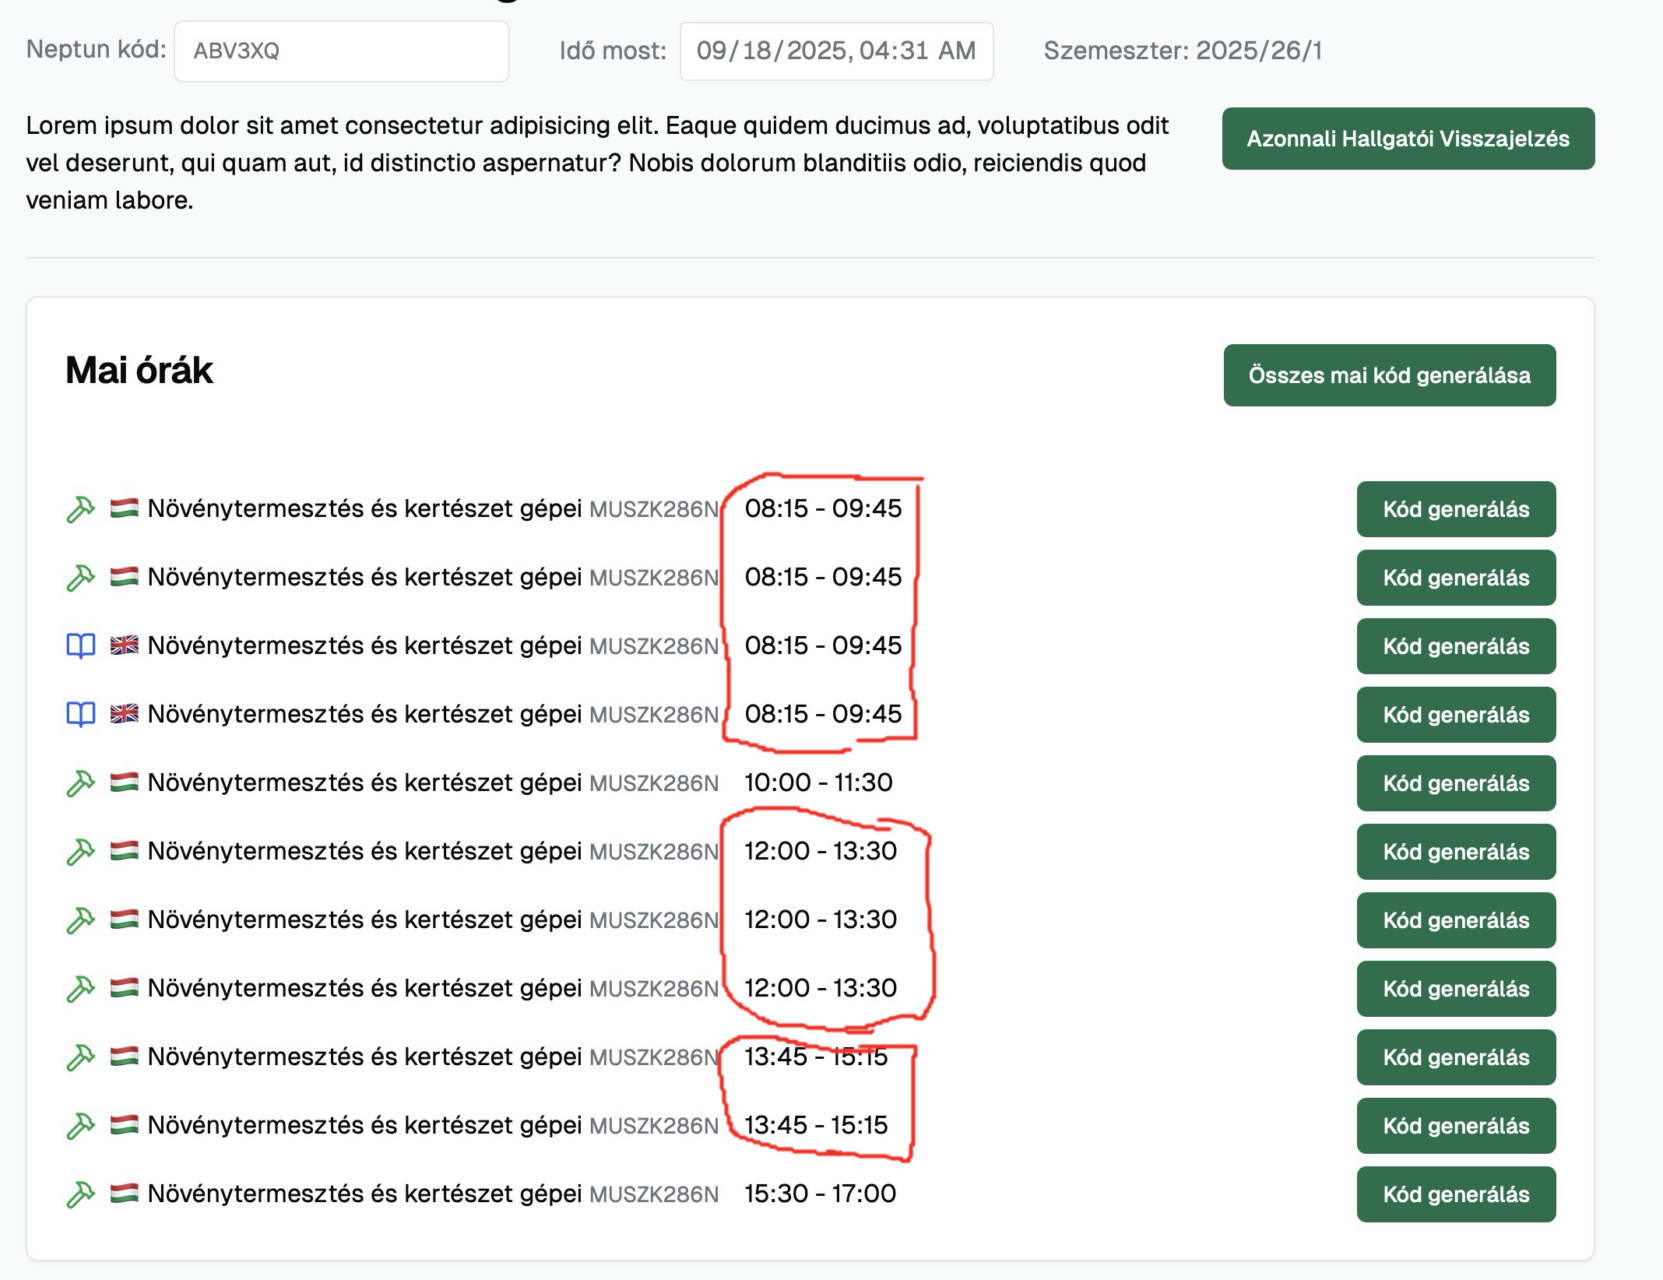Click the book icon in the fourth class row

tap(80, 714)
